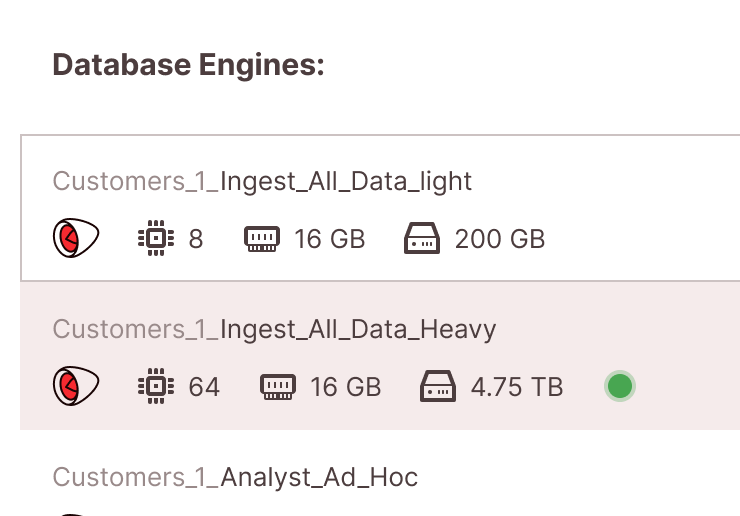Click the 16 GB memory value in light row
The width and height of the screenshot is (740, 516).
(330, 239)
